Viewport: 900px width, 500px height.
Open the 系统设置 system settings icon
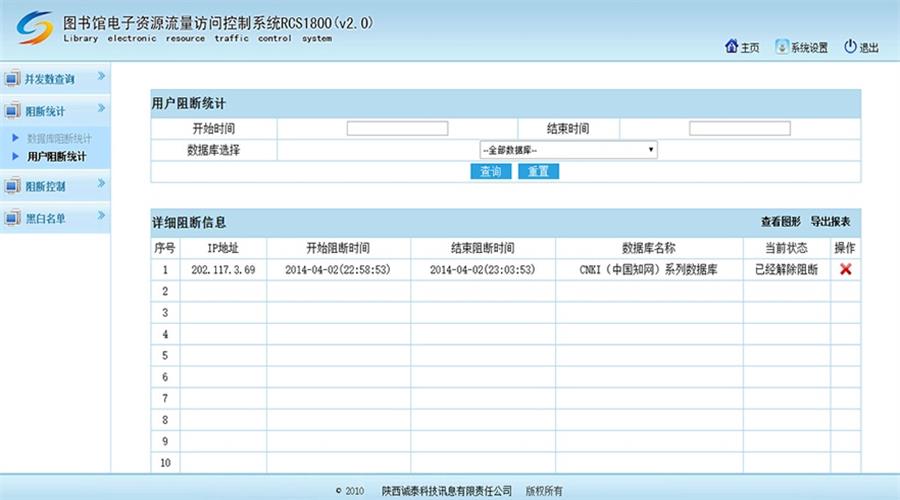pos(781,46)
